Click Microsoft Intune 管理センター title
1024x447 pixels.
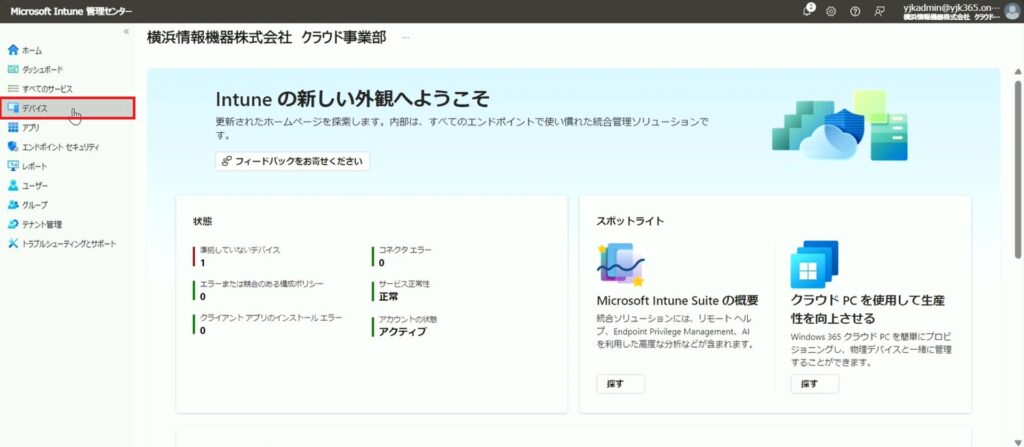pos(71,12)
